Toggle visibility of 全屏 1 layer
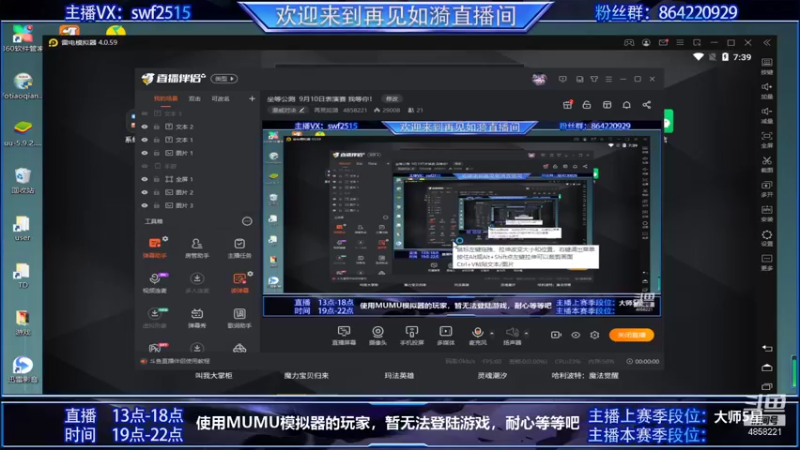The height and width of the screenshot is (450, 800). click(144, 179)
